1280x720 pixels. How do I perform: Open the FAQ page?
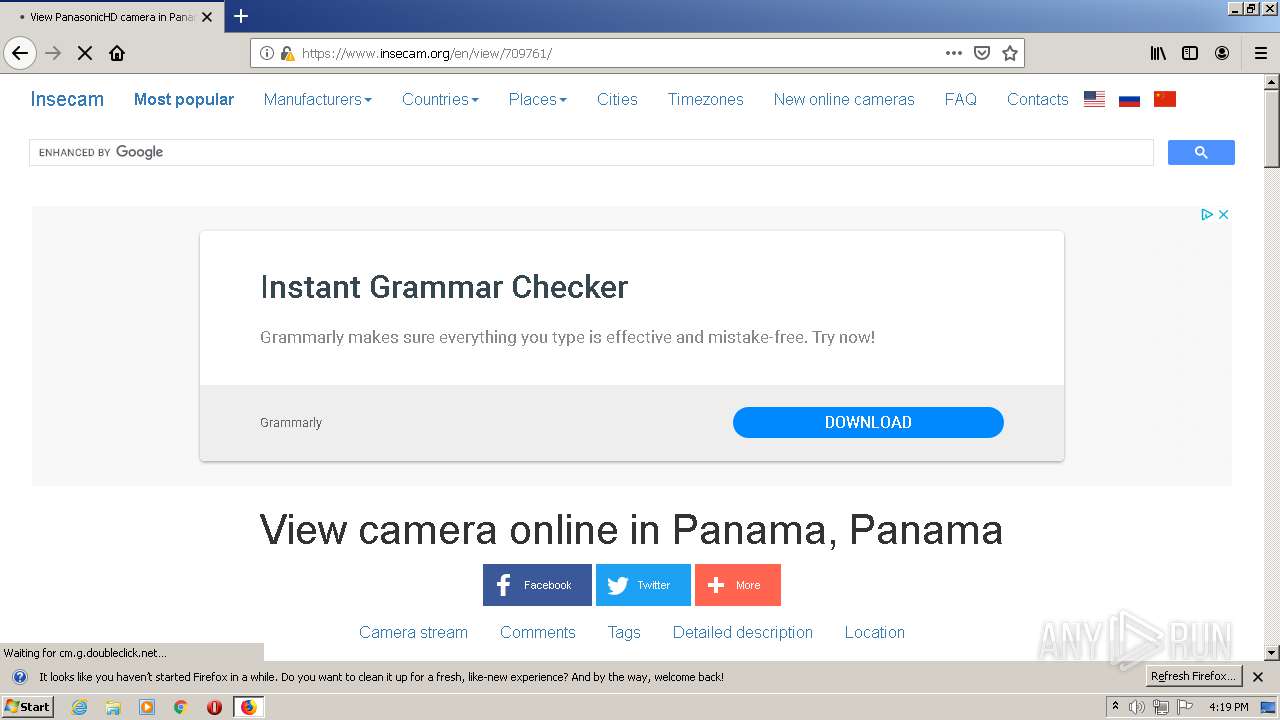(x=961, y=99)
